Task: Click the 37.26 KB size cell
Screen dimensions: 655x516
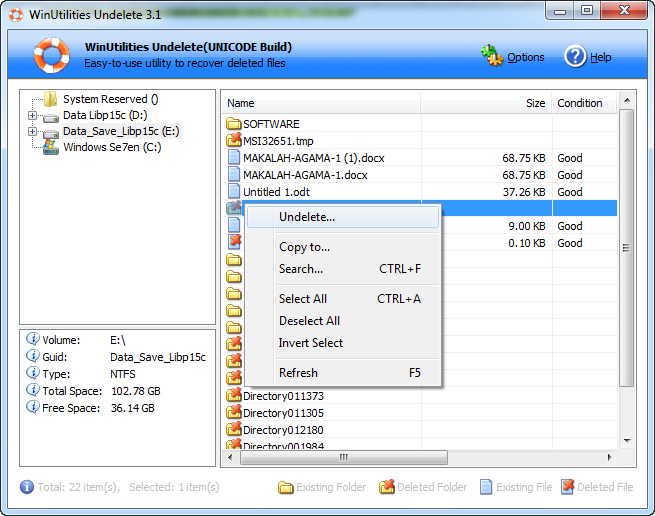Action: (x=524, y=192)
